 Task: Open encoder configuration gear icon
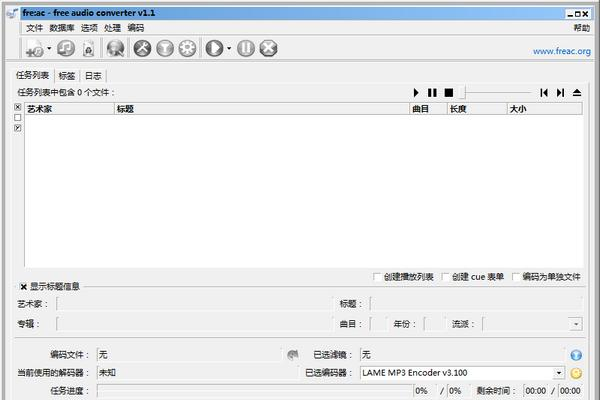click(187, 49)
